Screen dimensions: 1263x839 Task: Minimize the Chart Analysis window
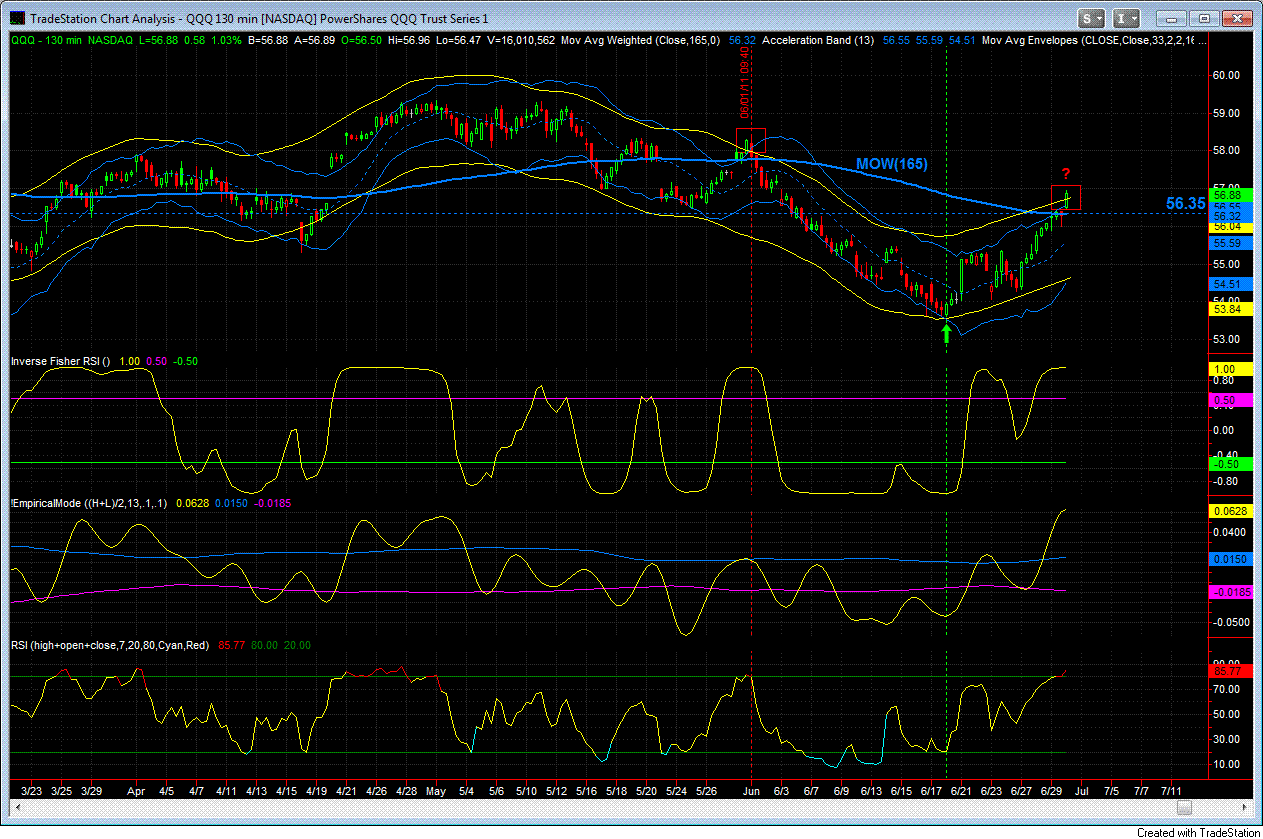[1170, 18]
